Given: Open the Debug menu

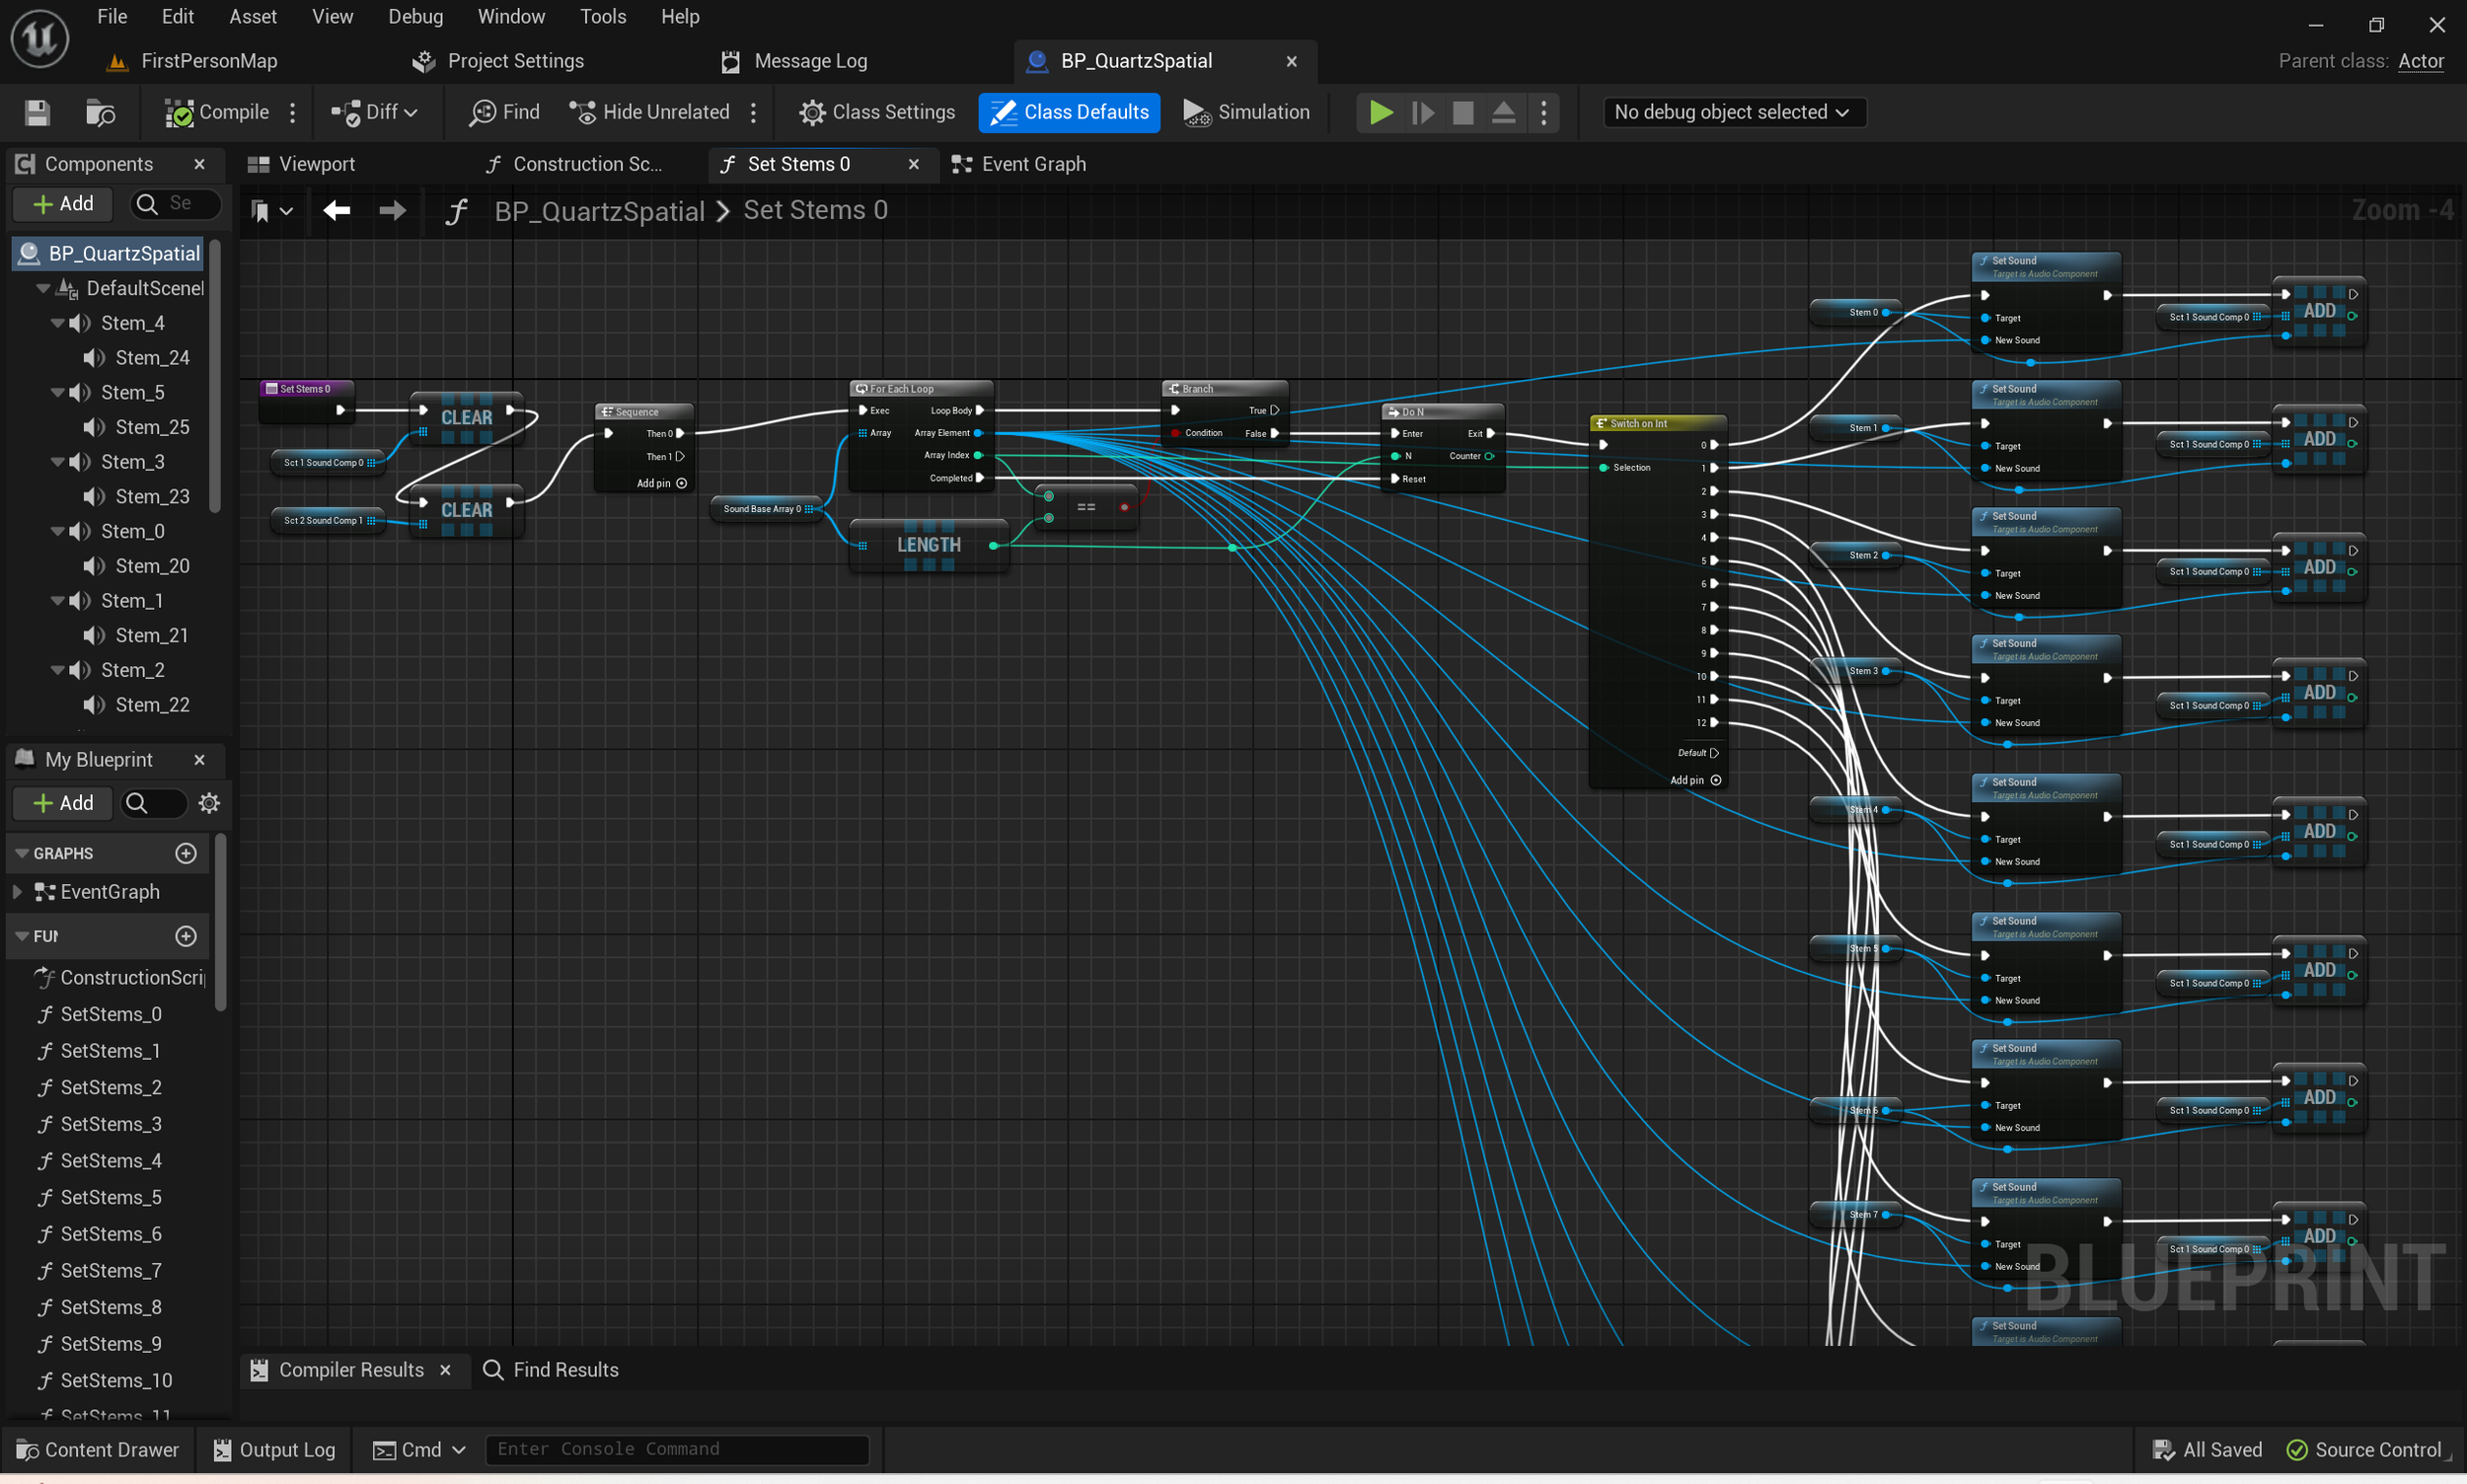Looking at the screenshot, I should [x=415, y=16].
